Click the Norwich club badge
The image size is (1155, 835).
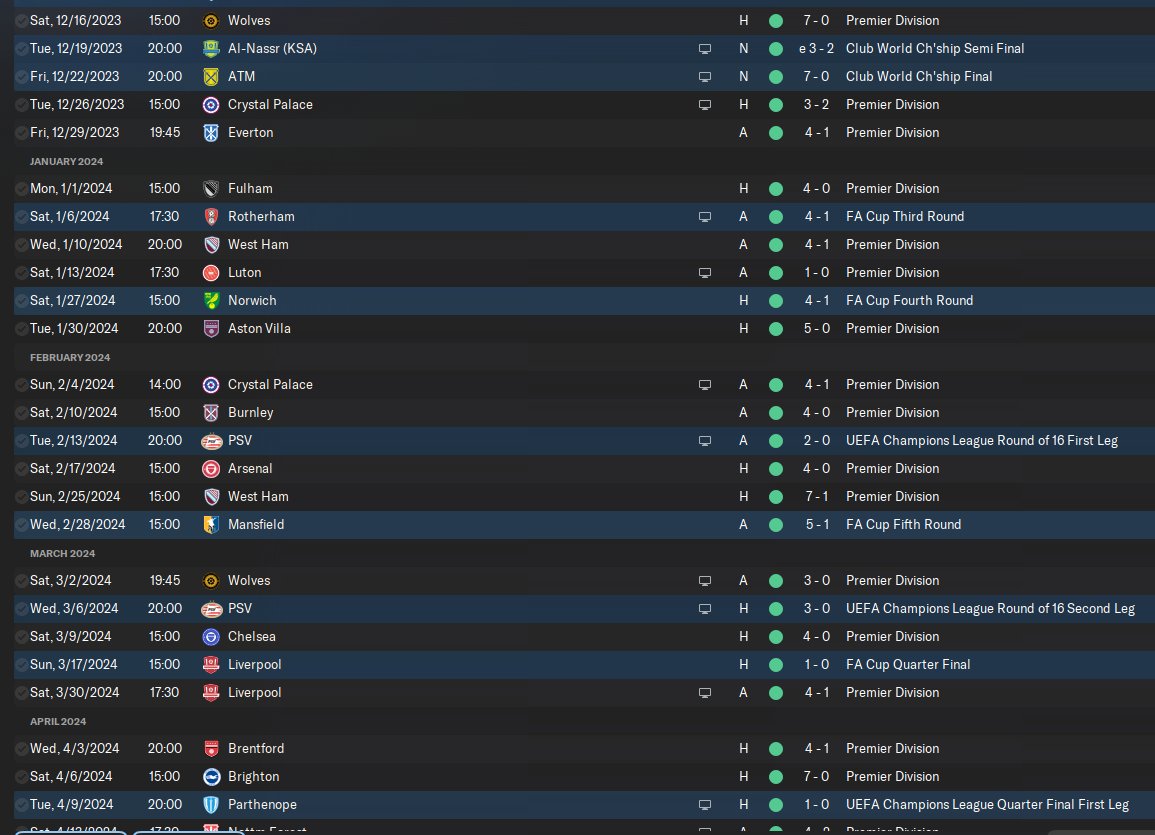[211, 300]
